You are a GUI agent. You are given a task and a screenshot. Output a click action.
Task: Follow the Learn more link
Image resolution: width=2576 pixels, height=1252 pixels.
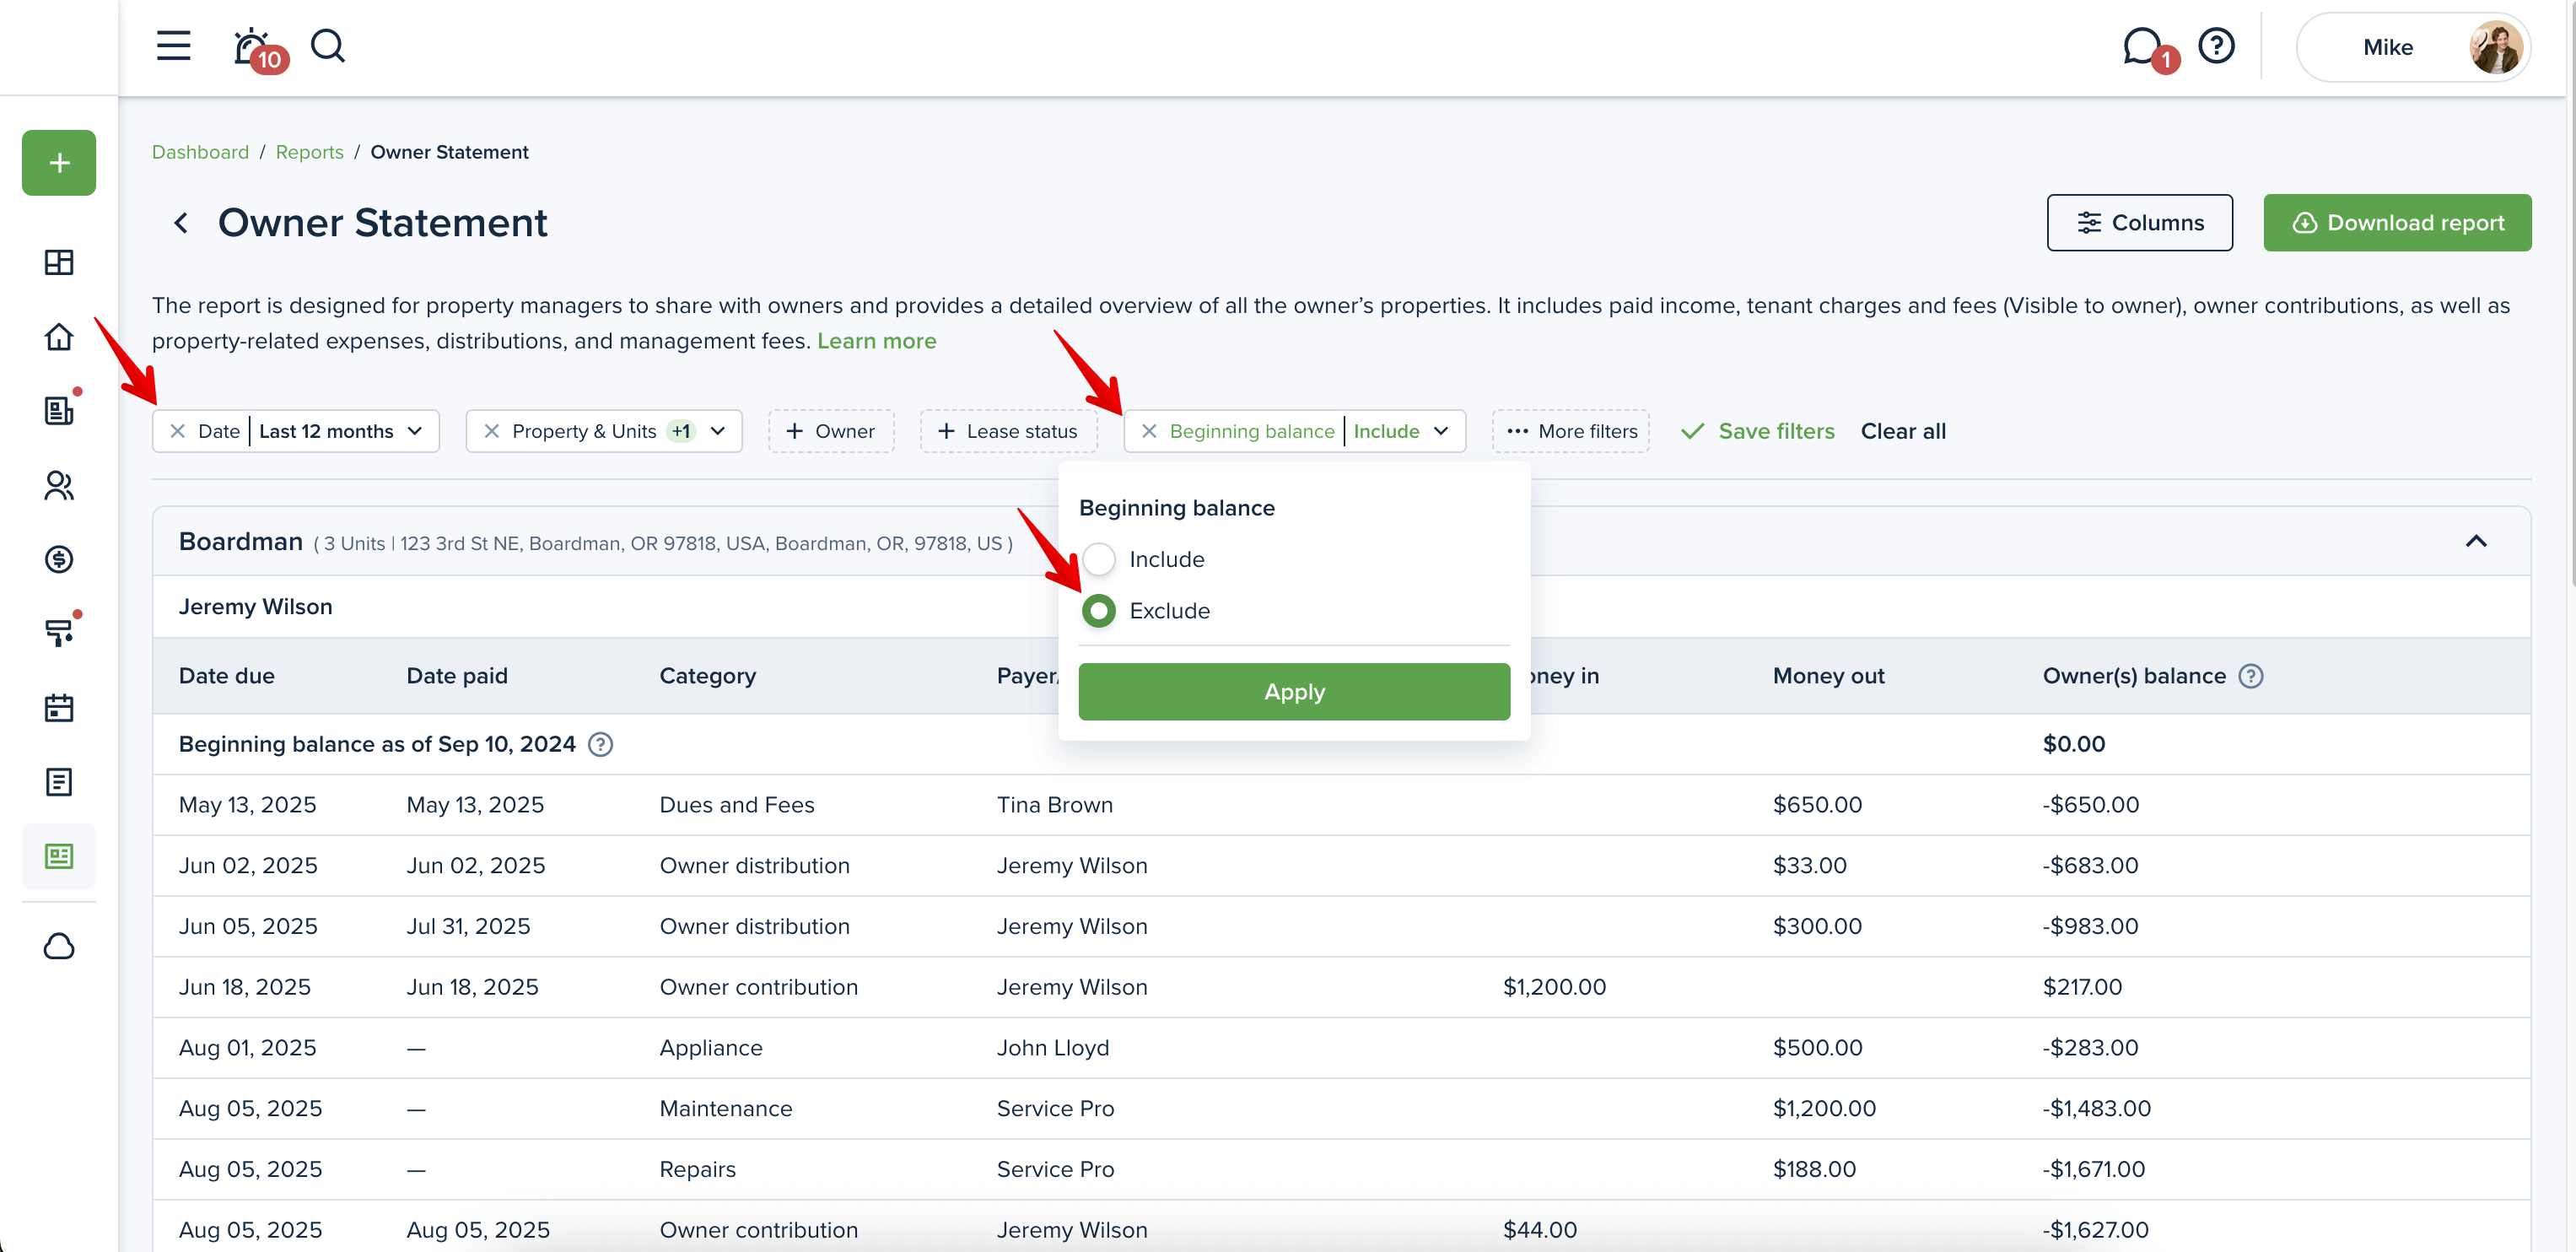876,341
